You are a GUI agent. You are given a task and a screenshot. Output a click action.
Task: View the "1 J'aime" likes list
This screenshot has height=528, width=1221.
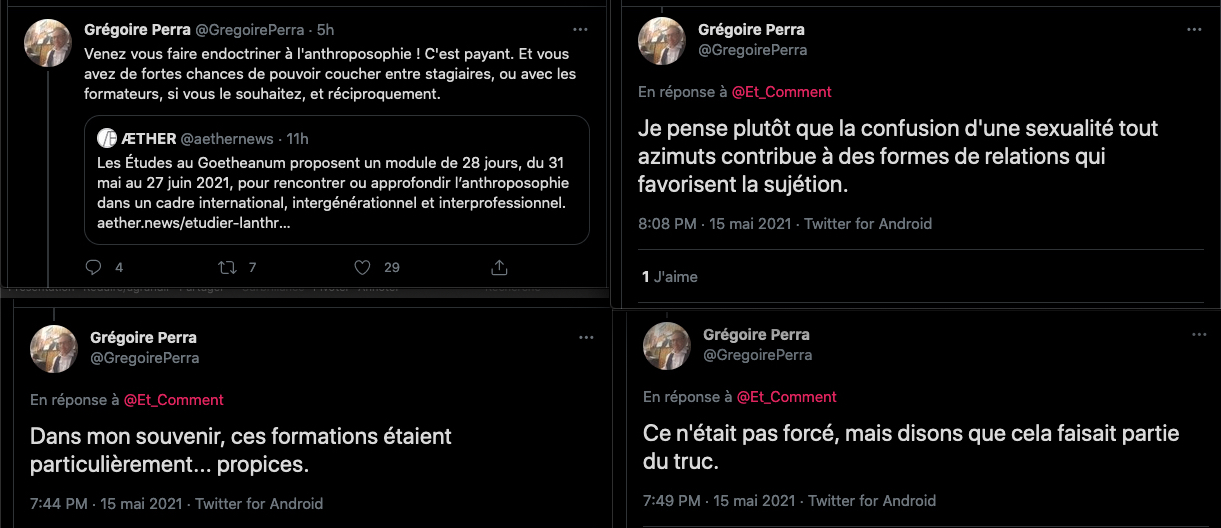pos(669,277)
